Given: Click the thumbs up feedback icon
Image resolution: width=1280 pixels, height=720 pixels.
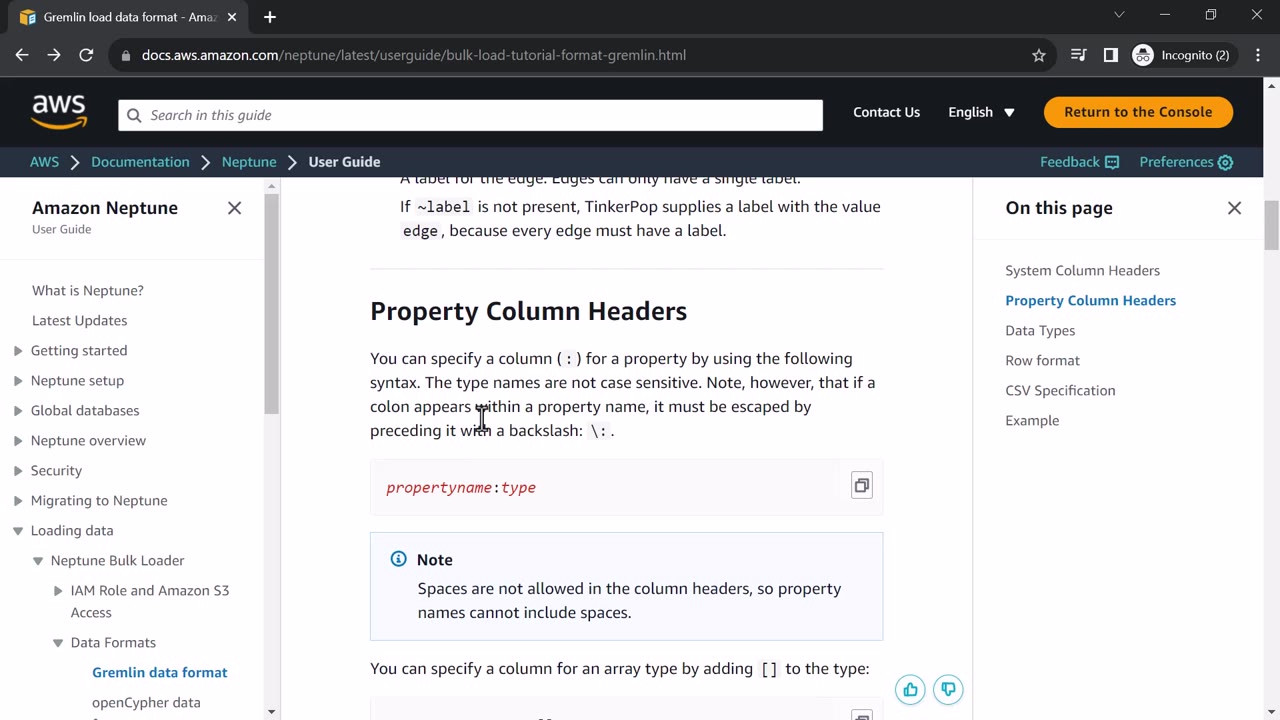Looking at the screenshot, I should [x=910, y=689].
